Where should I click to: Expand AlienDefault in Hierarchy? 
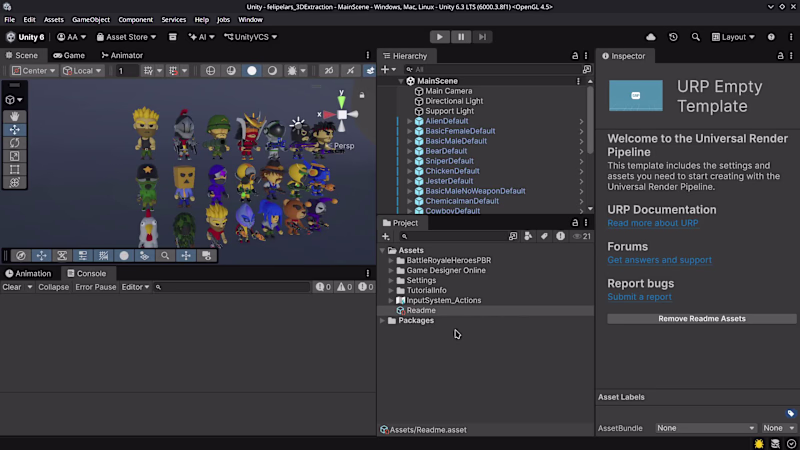click(409, 121)
